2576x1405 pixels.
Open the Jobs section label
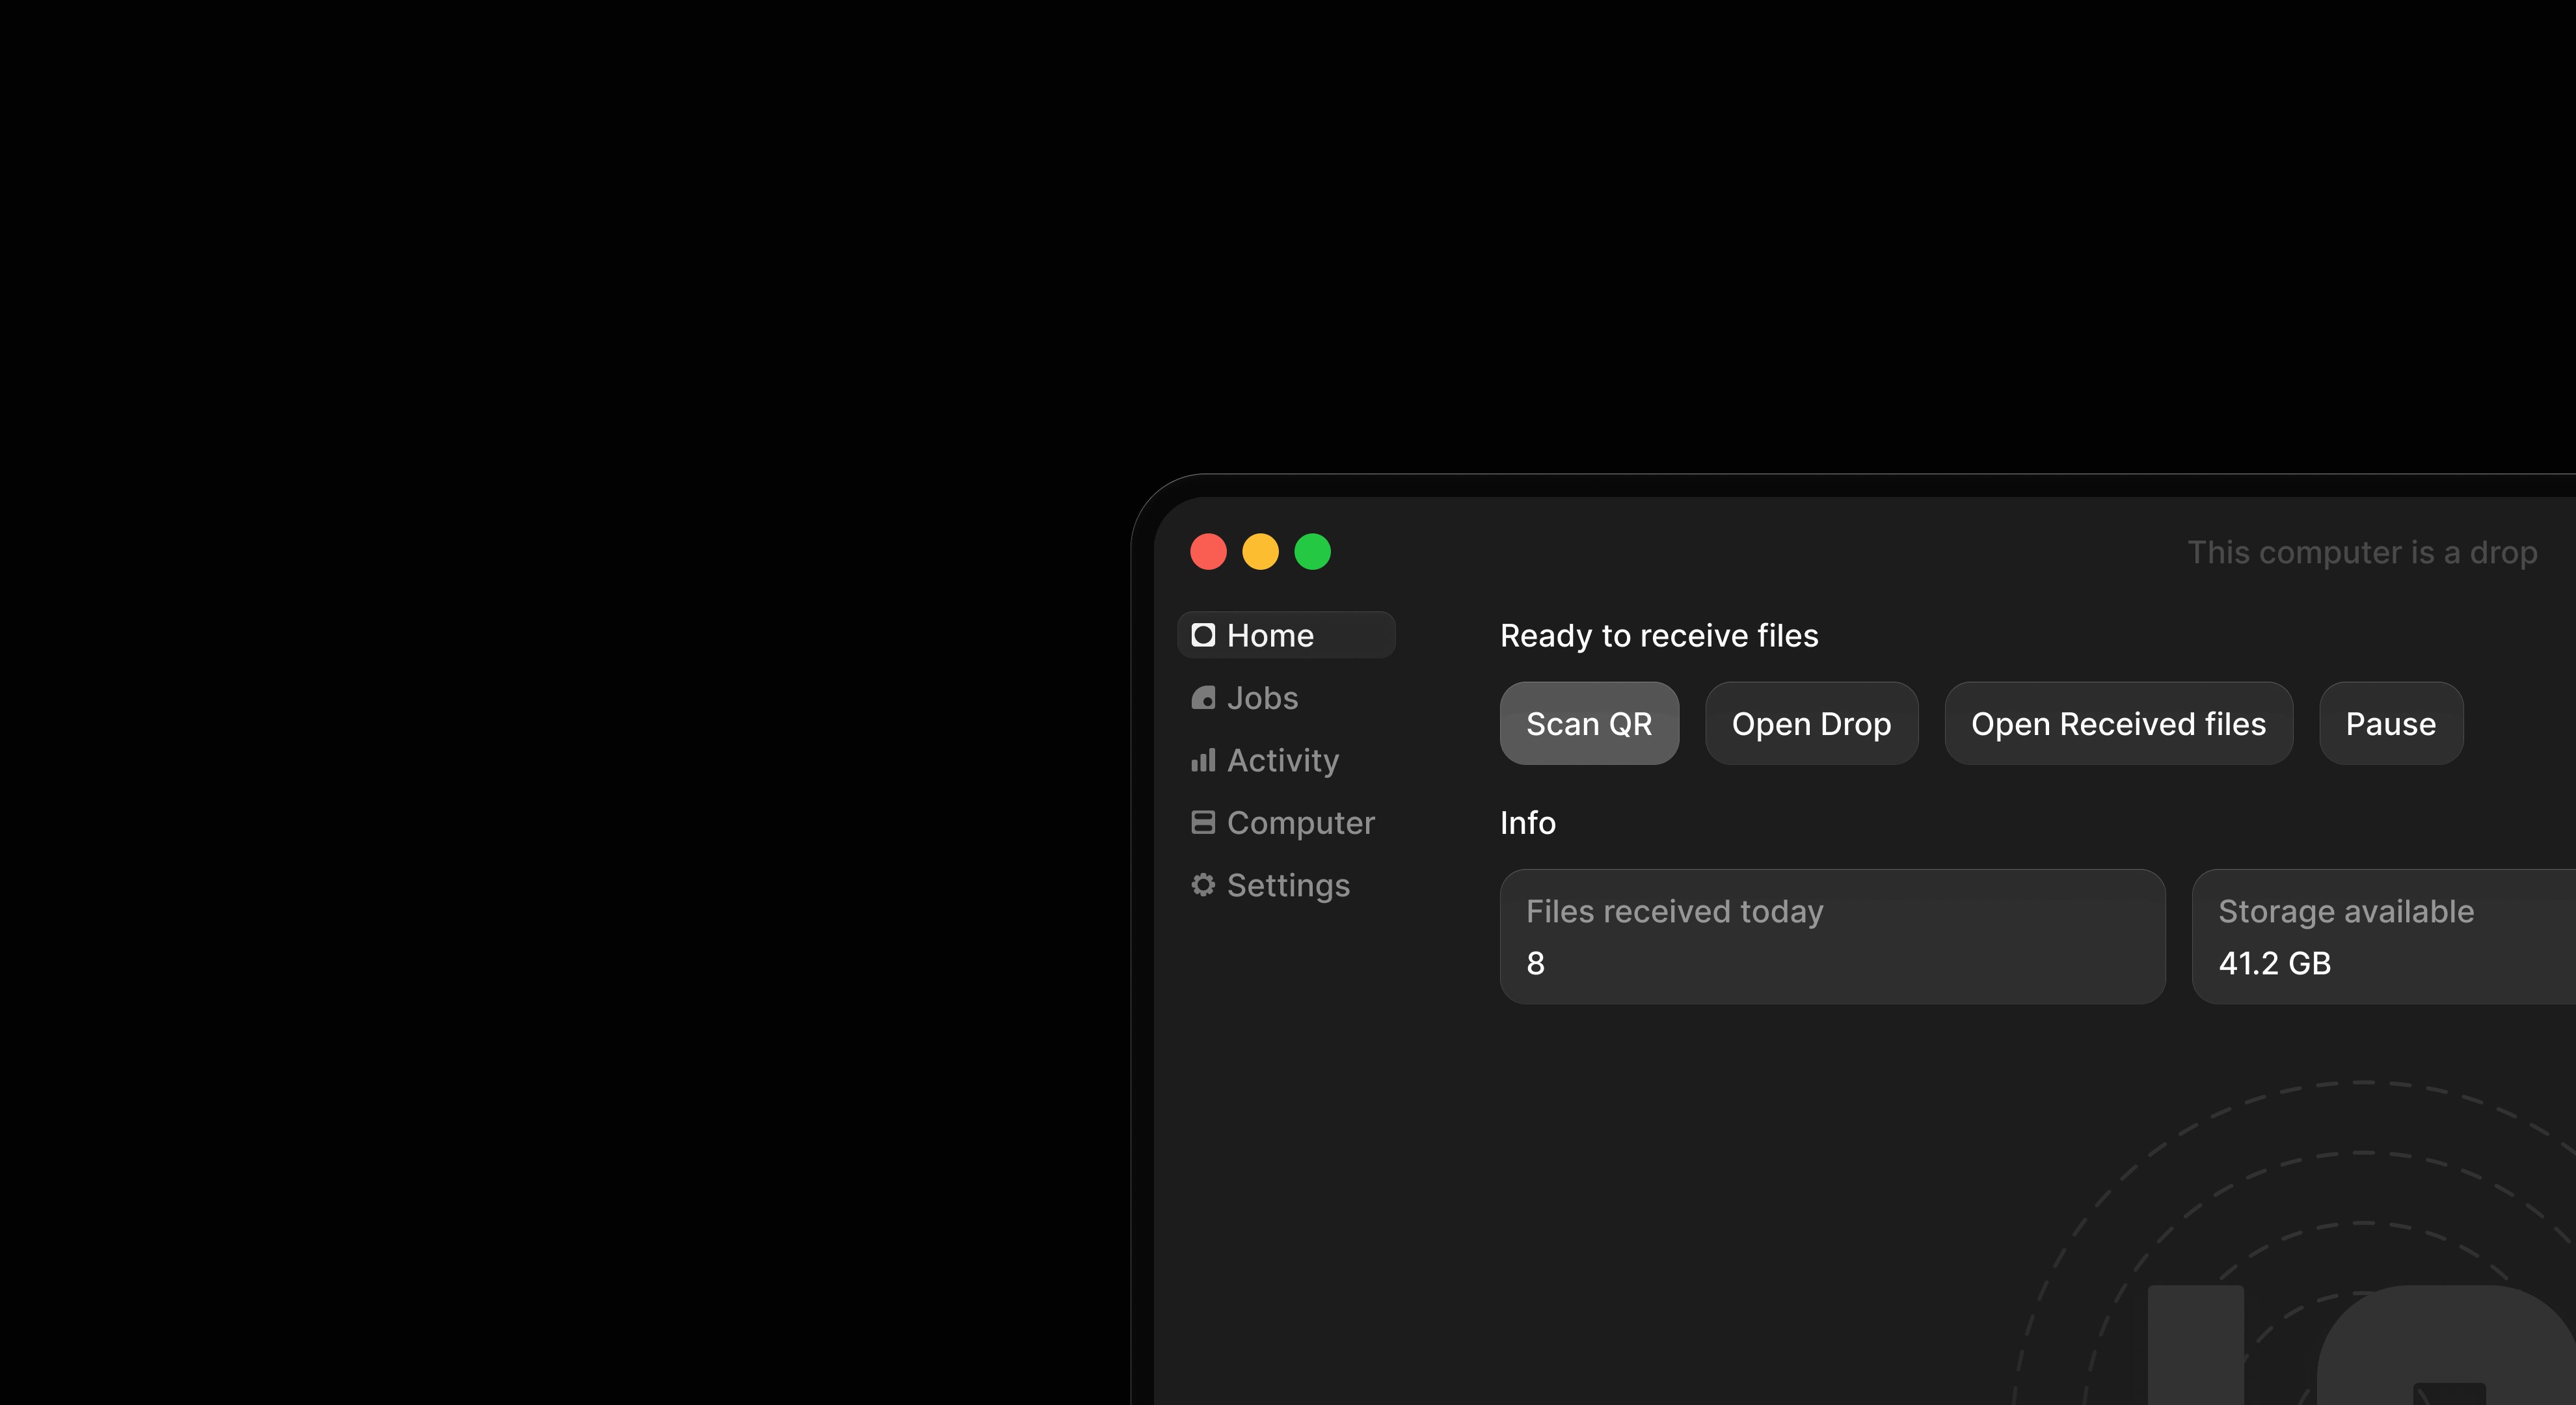(1262, 698)
